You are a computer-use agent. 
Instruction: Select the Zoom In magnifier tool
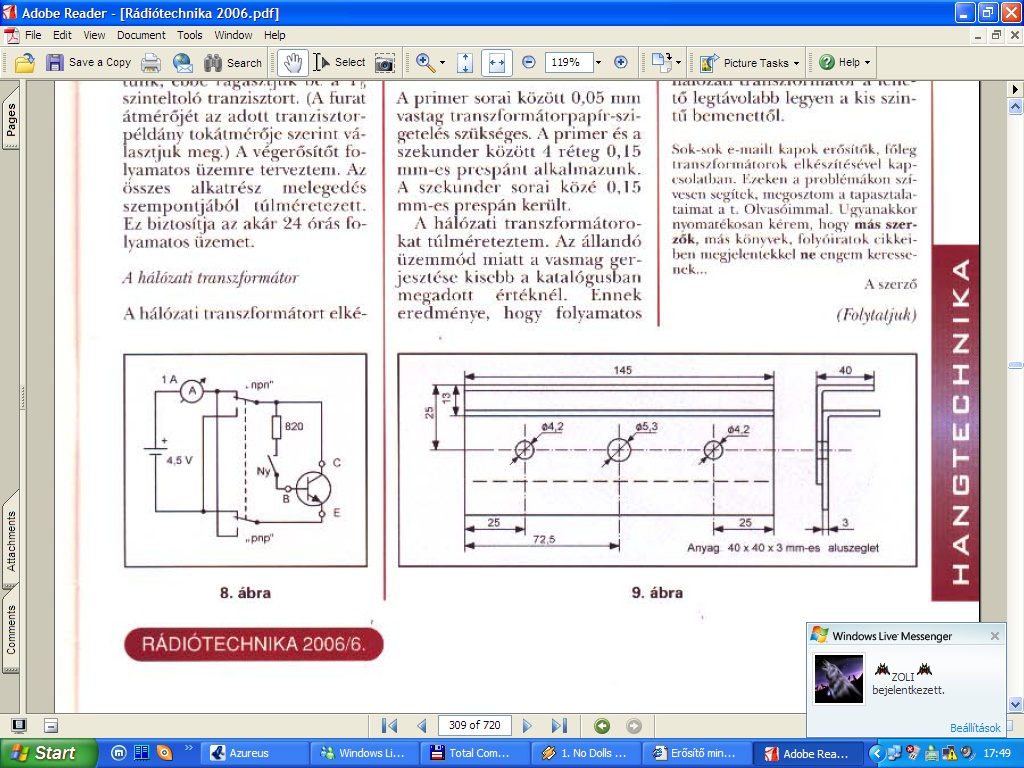425,63
